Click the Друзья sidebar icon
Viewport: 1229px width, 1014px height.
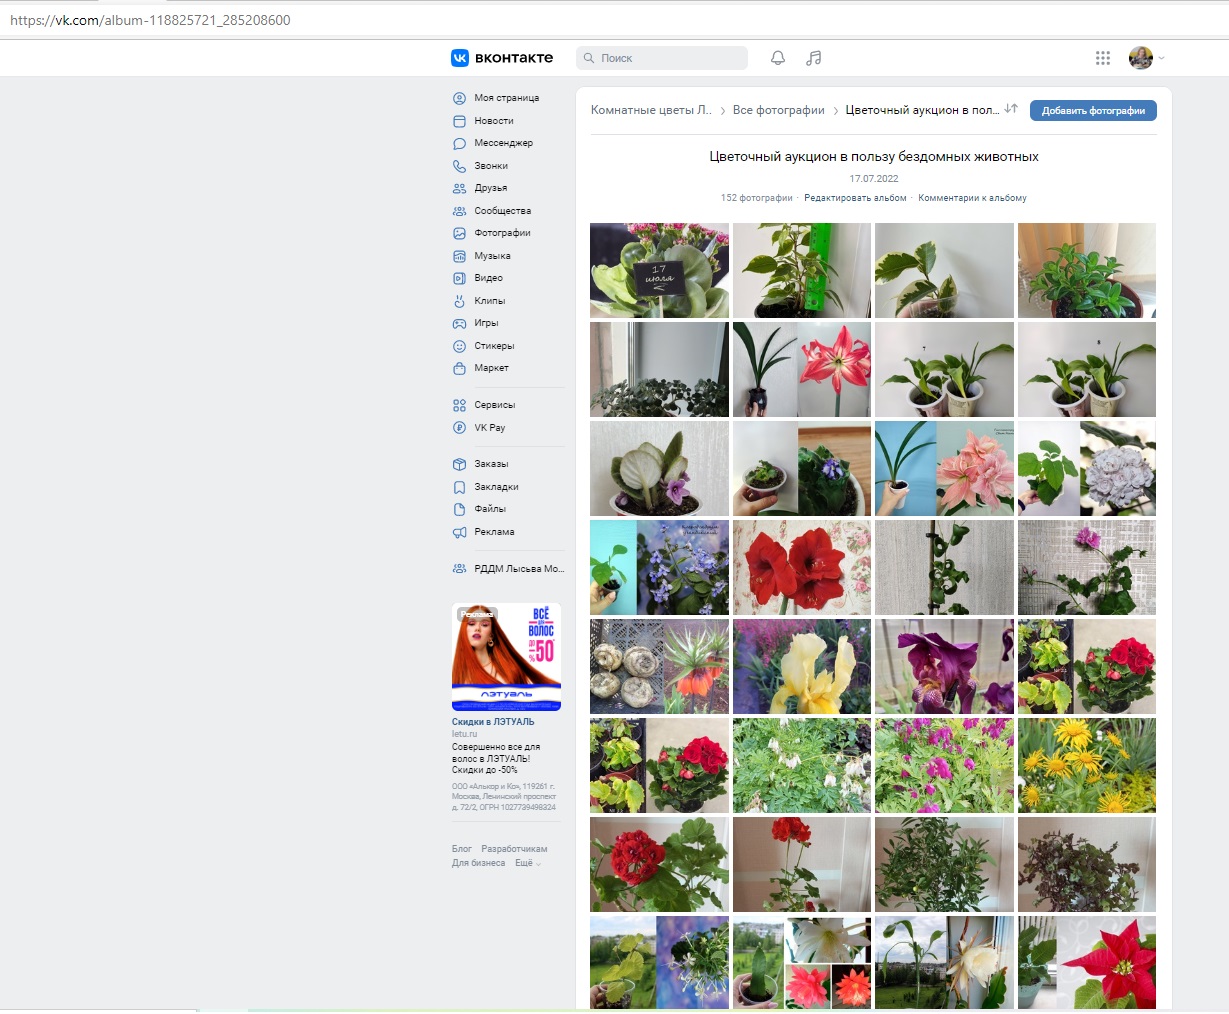[x=460, y=188]
